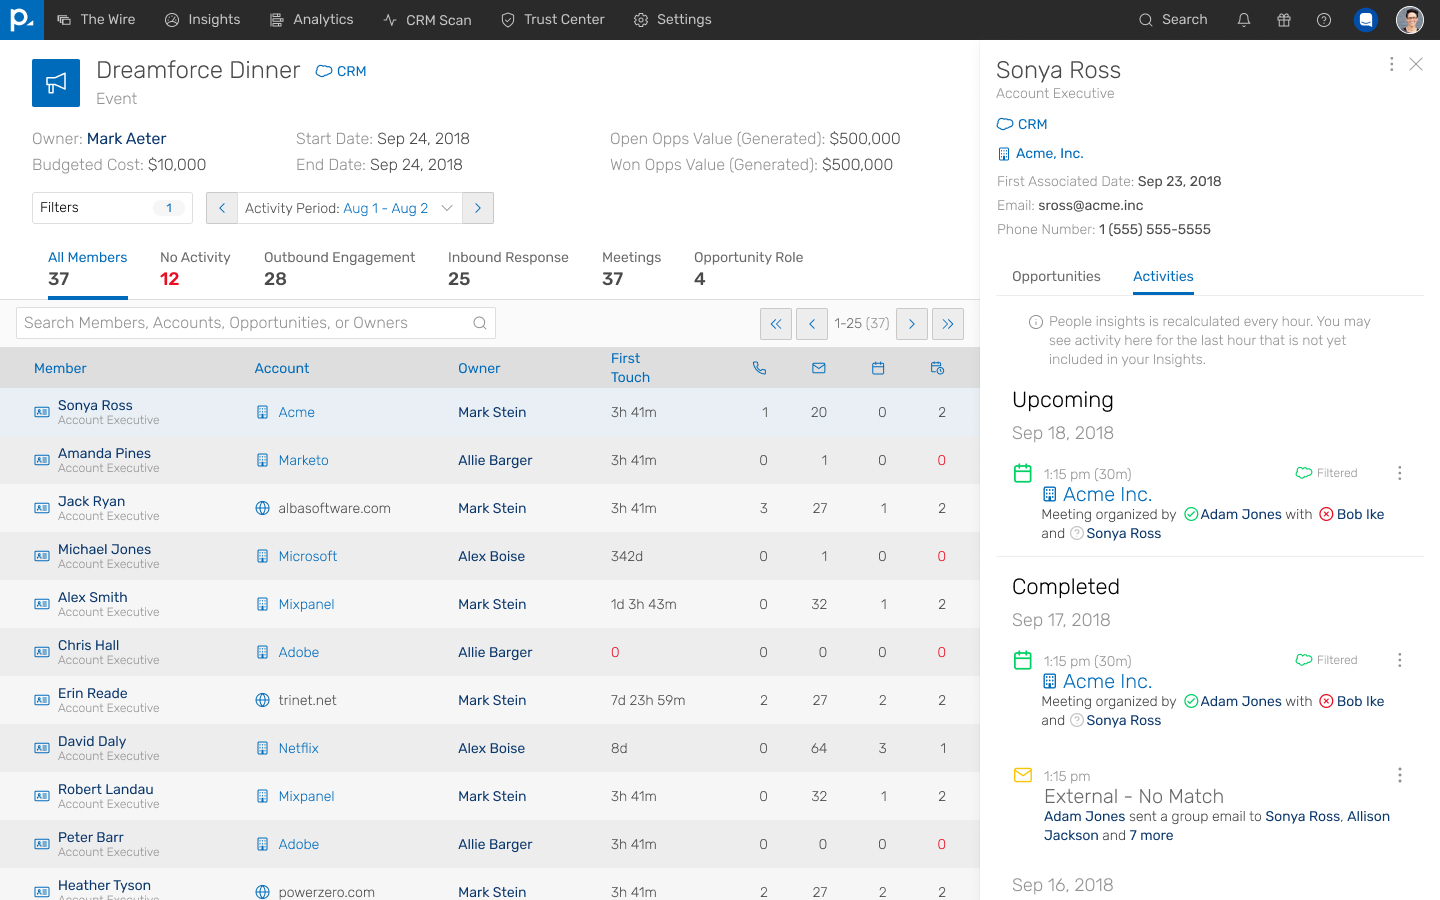Viewport: 1440px width, 900px height.
Task: Select the Inbound Response tab
Action: pos(508,270)
